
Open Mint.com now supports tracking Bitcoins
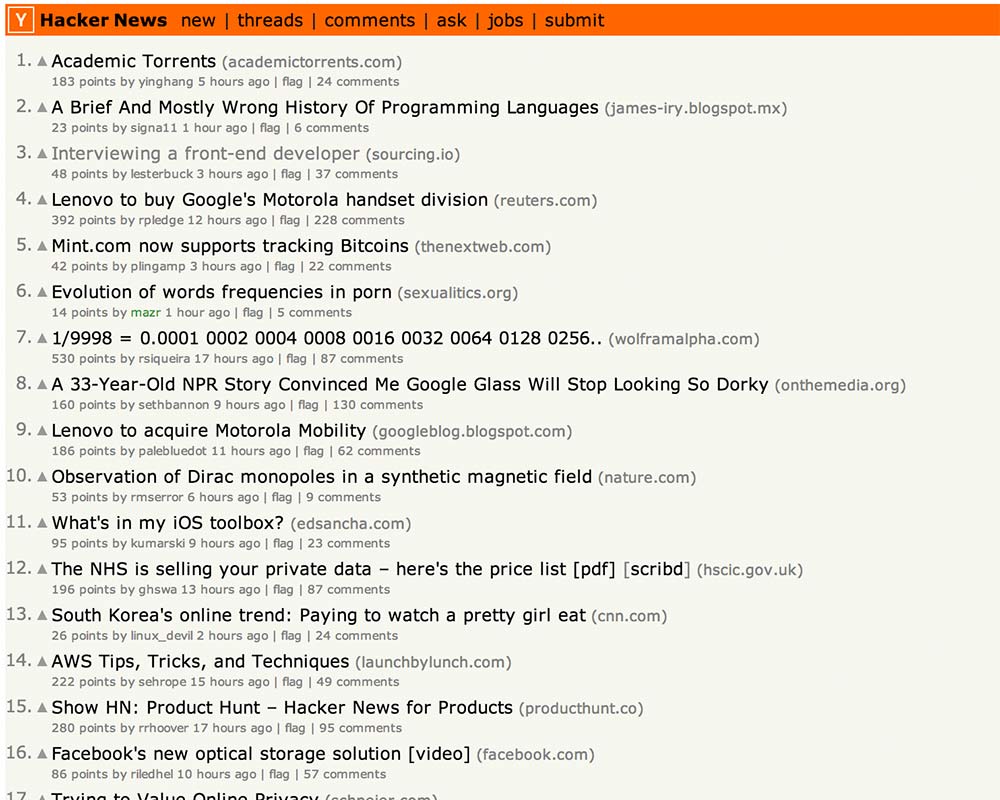coord(230,246)
